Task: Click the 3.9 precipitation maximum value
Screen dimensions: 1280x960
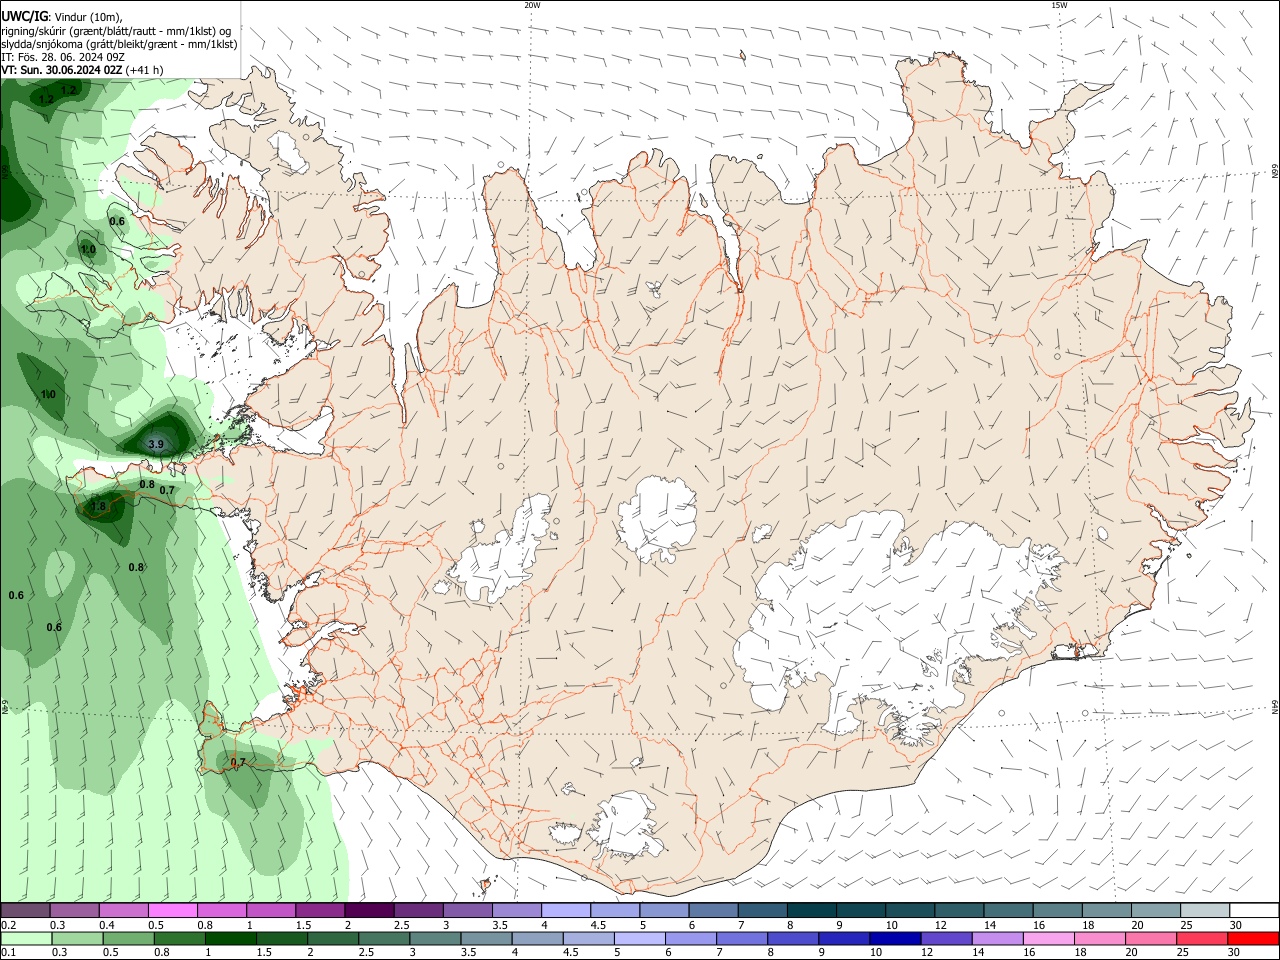Action: [156, 444]
